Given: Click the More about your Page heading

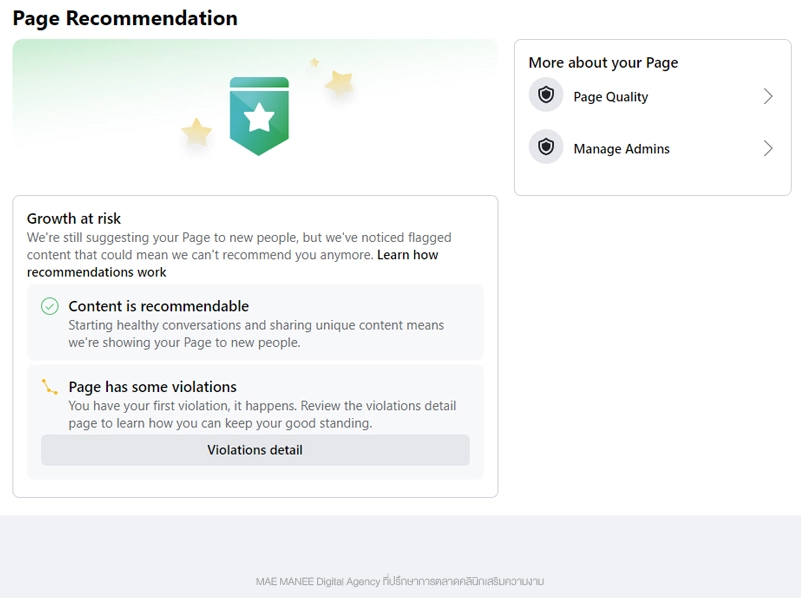Looking at the screenshot, I should point(603,62).
